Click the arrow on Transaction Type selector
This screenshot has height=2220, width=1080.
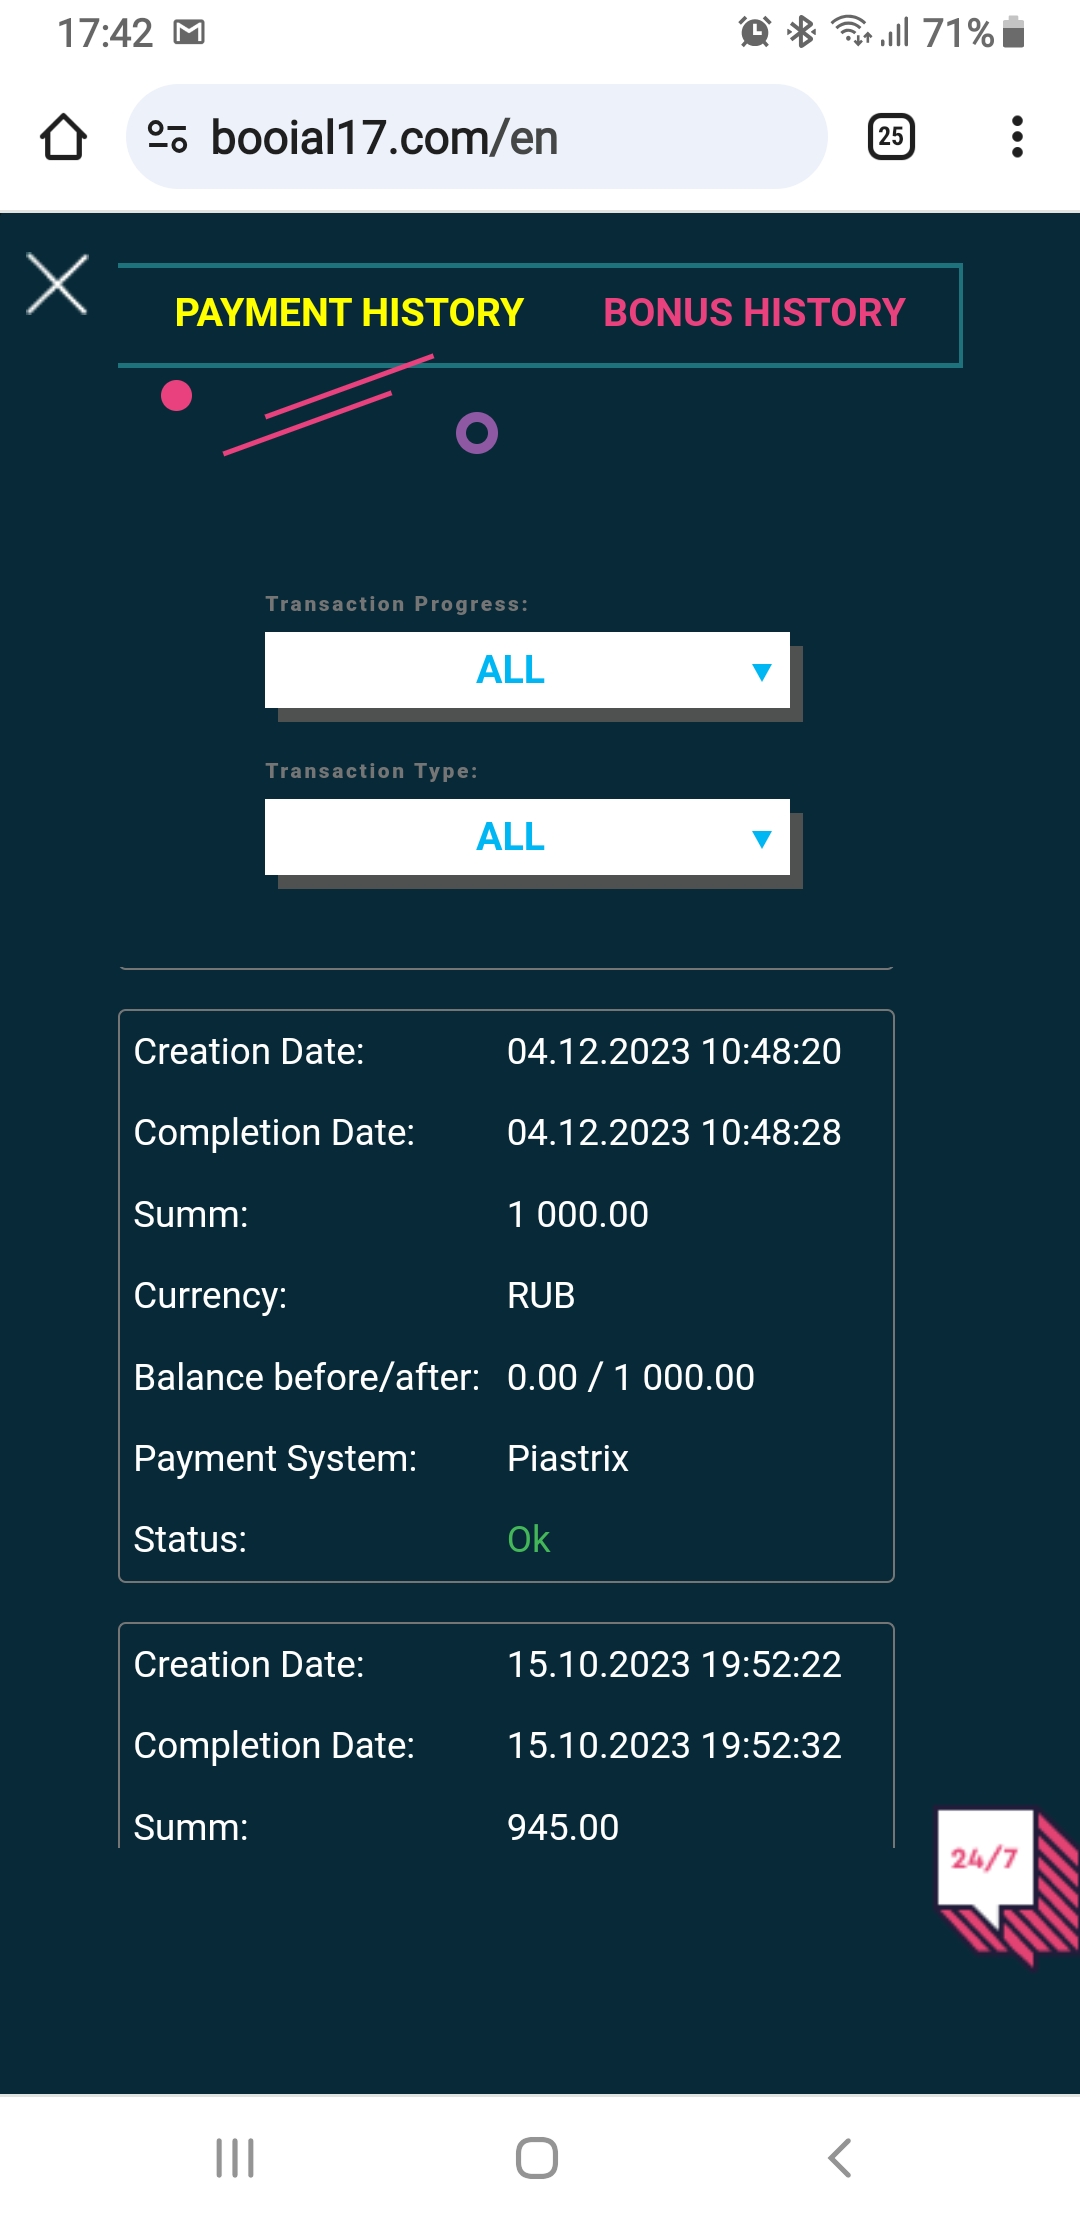762,839
